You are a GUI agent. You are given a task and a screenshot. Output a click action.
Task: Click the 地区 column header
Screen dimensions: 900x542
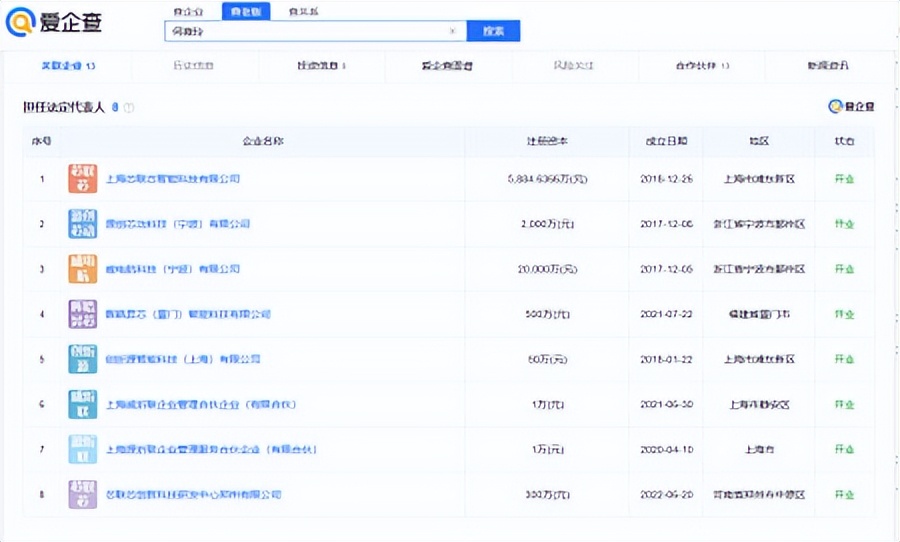(759, 141)
